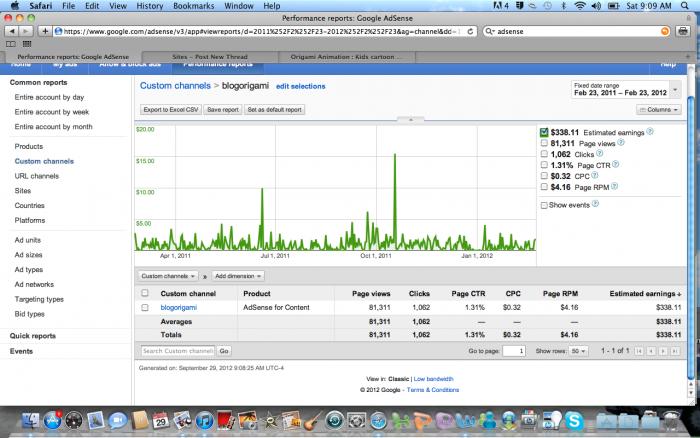This screenshot has width=700, height=438.
Task: Switch to the Origami Animation tab
Action: pos(346,57)
